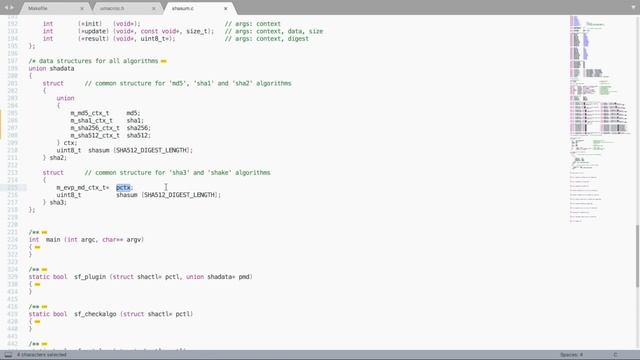The width and height of the screenshot is (640, 360).
Task: Unfold the body of sf_checkalgo
Action: click(x=38, y=322)
